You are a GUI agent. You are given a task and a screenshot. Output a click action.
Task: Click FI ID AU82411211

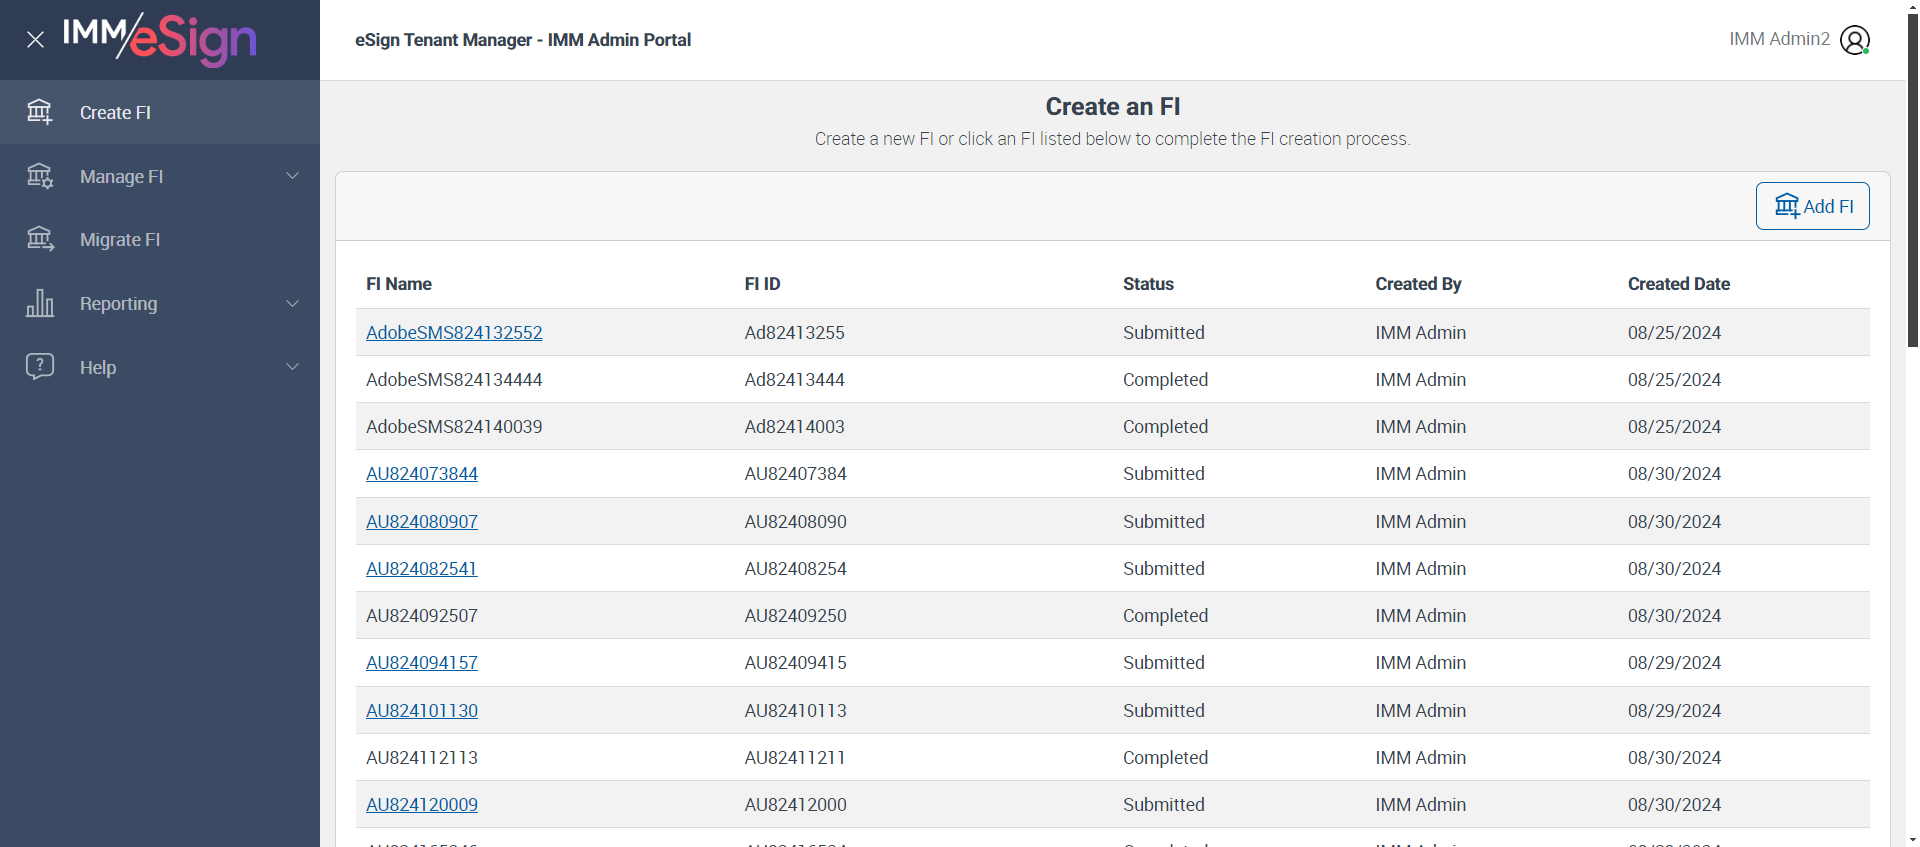click(x=796, y=757)
